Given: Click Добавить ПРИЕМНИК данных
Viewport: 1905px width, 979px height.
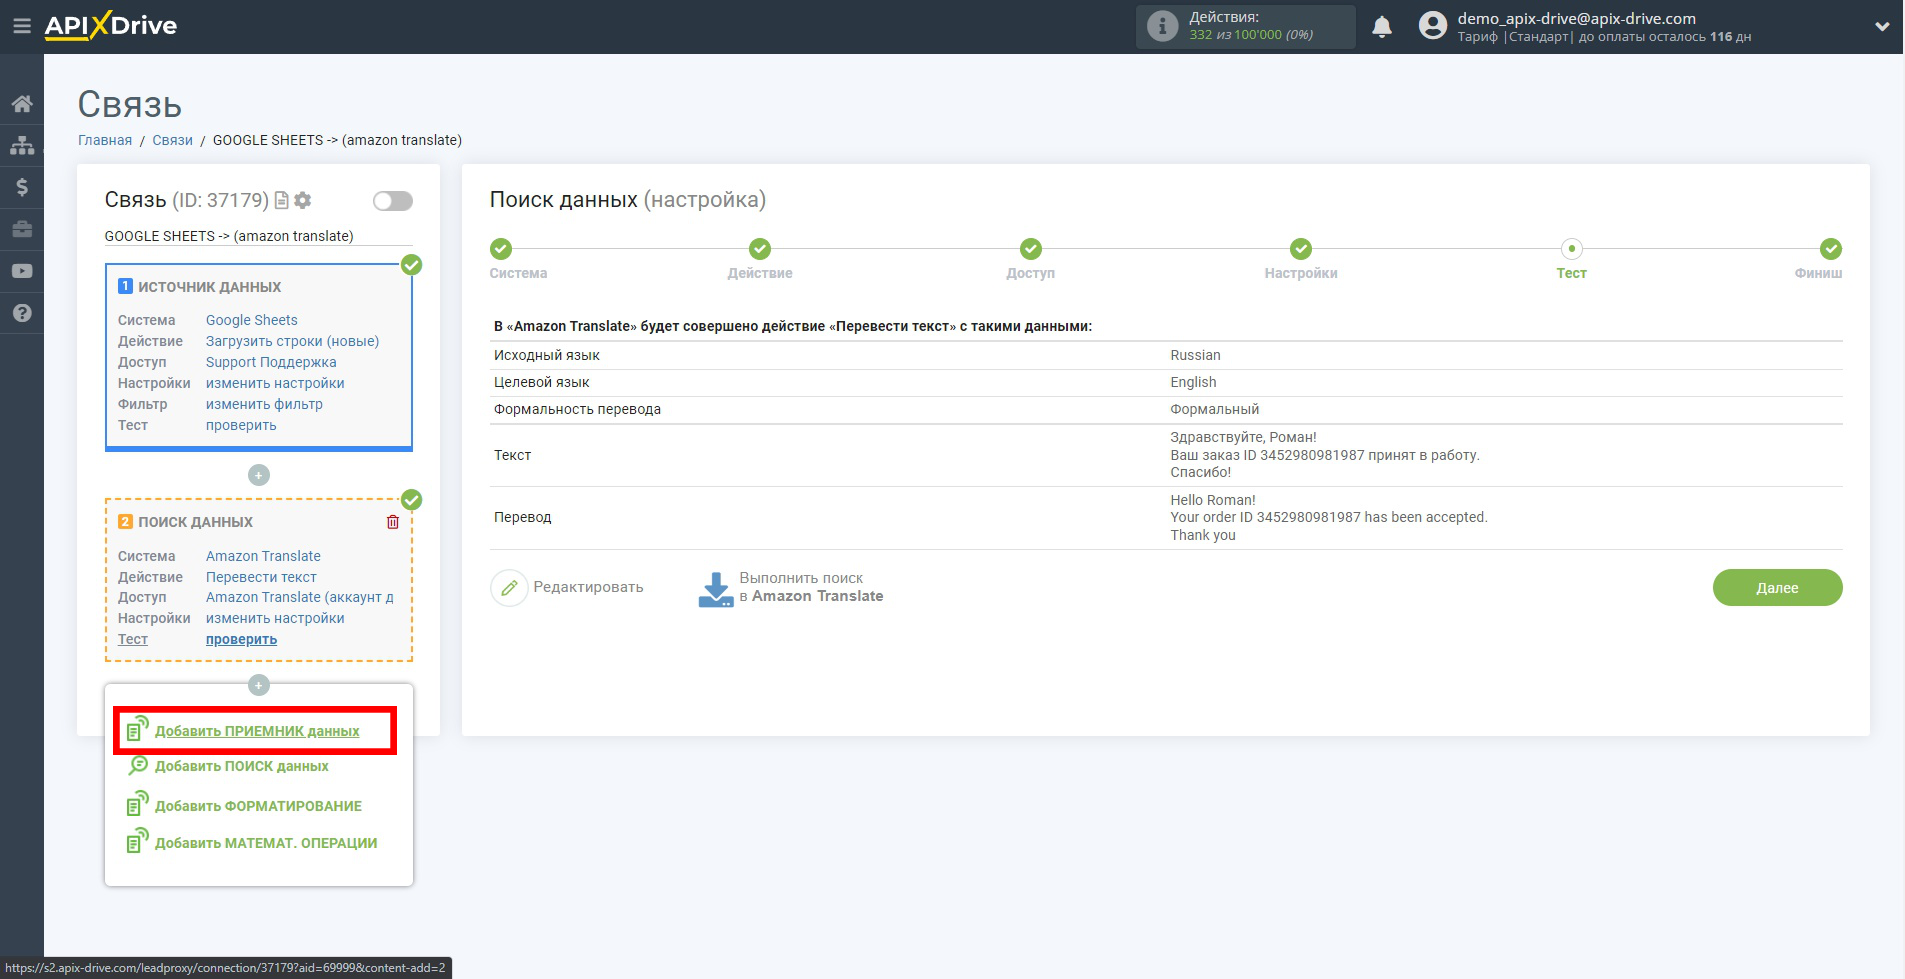Looking at the screenshot, I should click(x=257, y=731).
